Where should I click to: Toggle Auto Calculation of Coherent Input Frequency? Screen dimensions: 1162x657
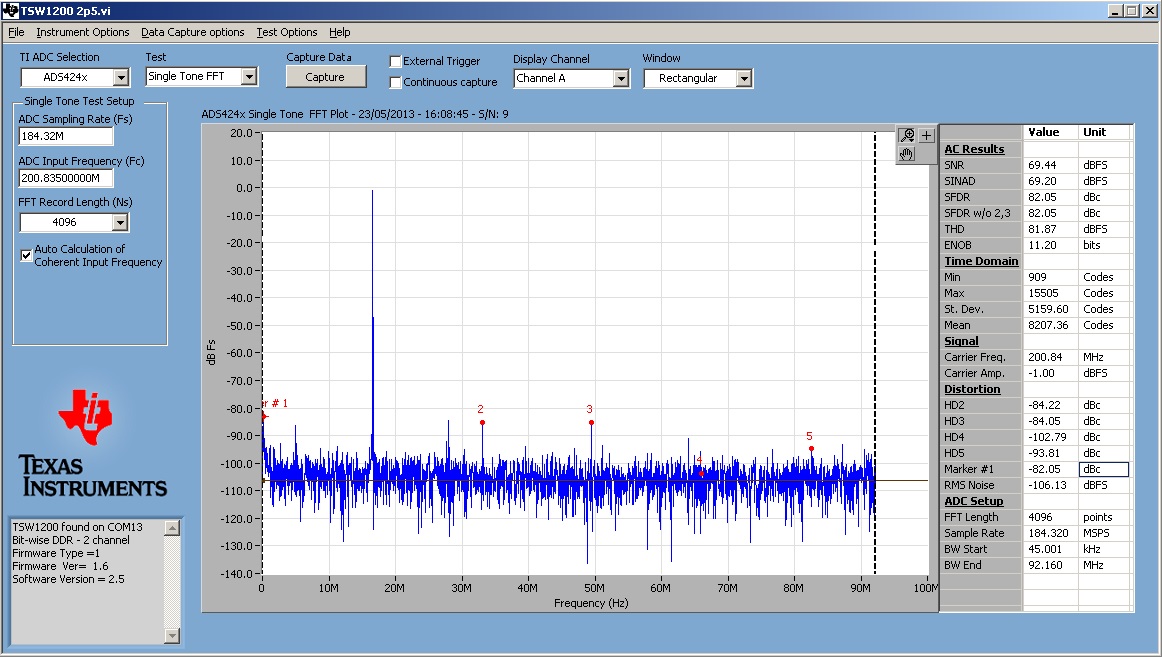pos(27,255)
